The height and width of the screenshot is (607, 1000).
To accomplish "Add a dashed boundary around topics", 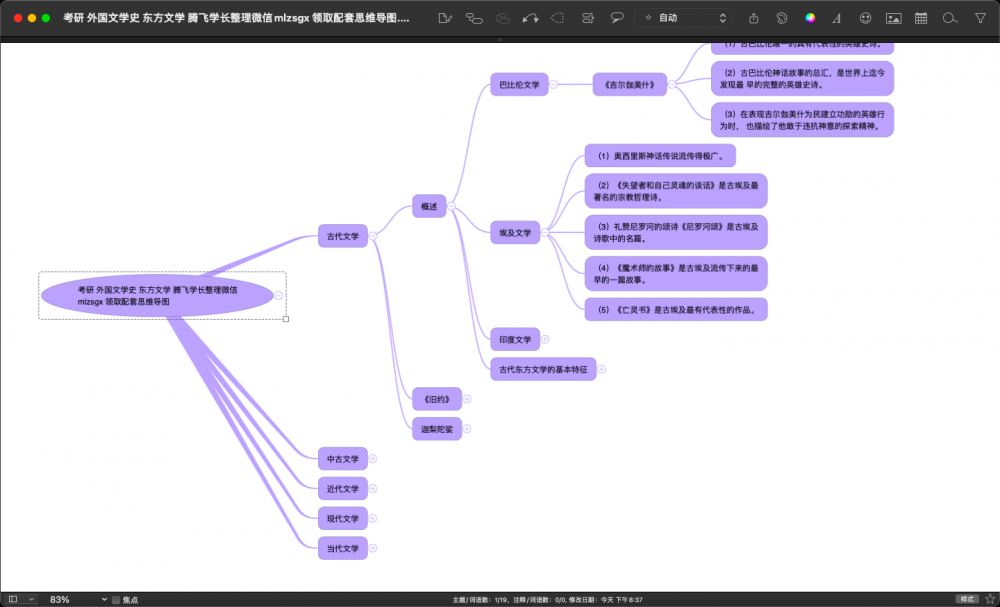I will pyautogui.click(x=558, y=18).
